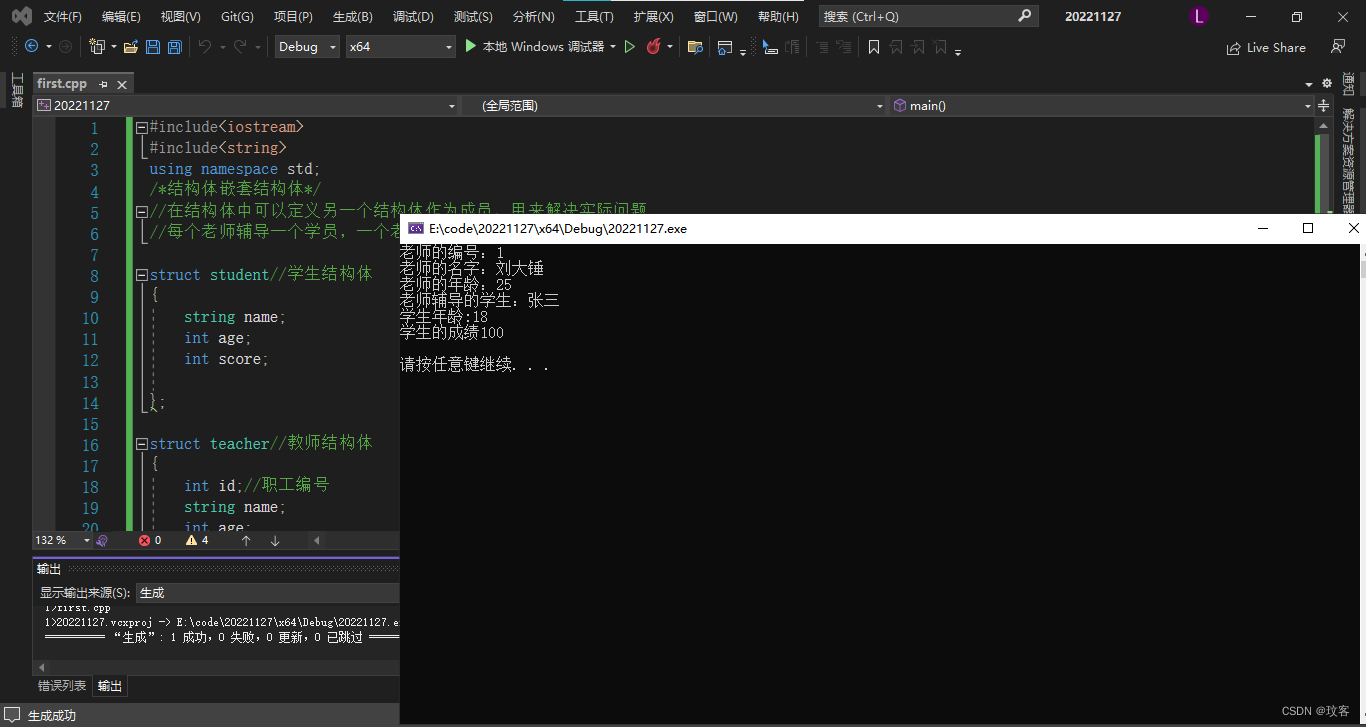The width and height of the screenshot is (1366, 727).
Task: Open the 编辑(E) menu
Action: tap(122, 16)
